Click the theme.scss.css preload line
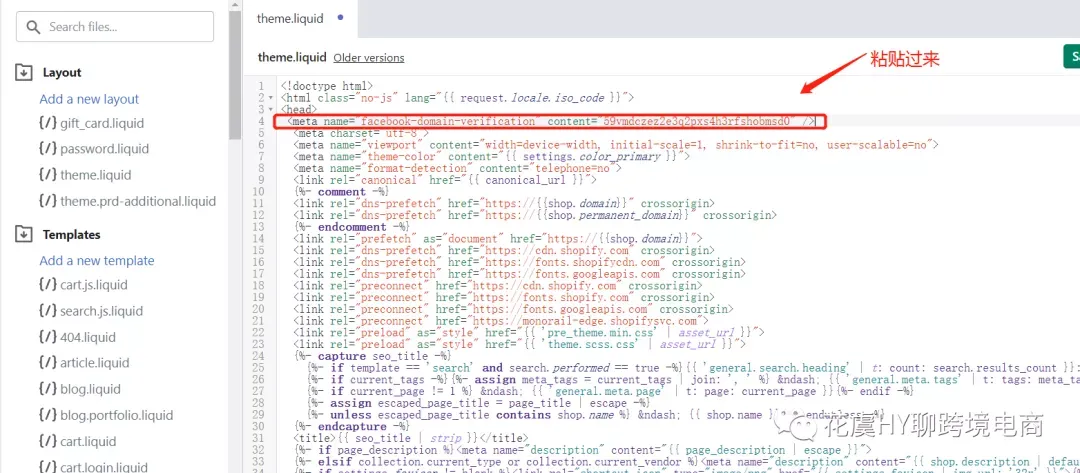Screen dimensions: 1080x473 coord(519,344)
